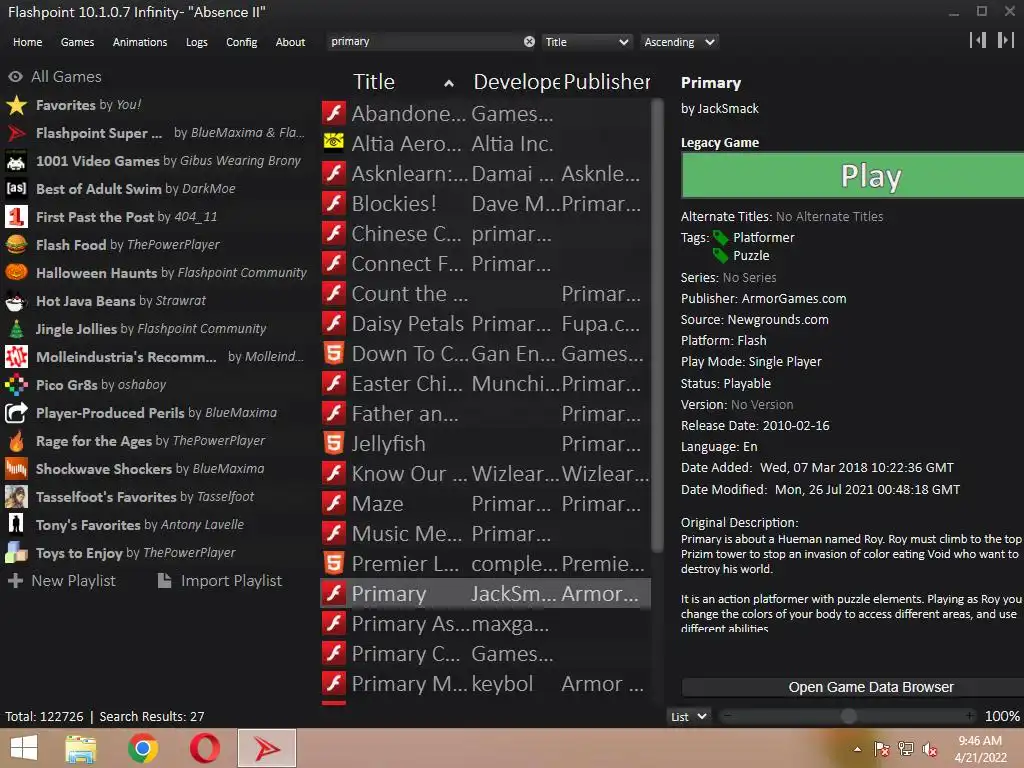The height and width of the screenshot is (768, 1024).
Task: Open Rage for the Ages flame icon
Action: tap(16, 441)
